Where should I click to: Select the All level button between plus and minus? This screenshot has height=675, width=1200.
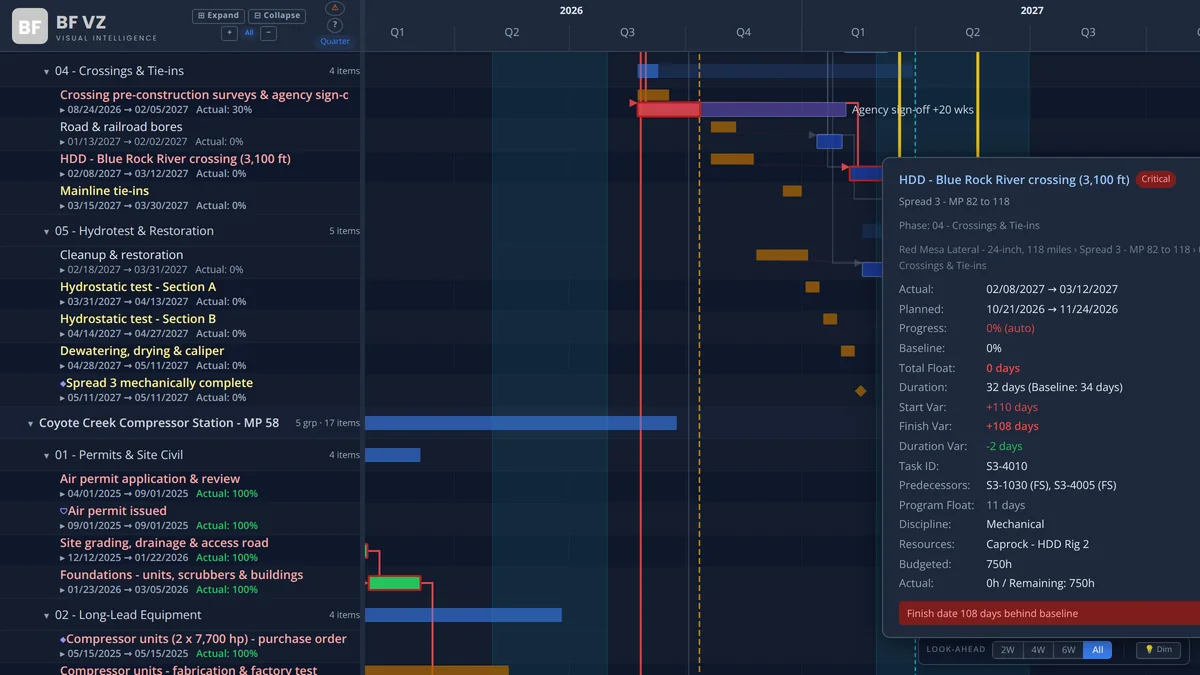(249, 33)
